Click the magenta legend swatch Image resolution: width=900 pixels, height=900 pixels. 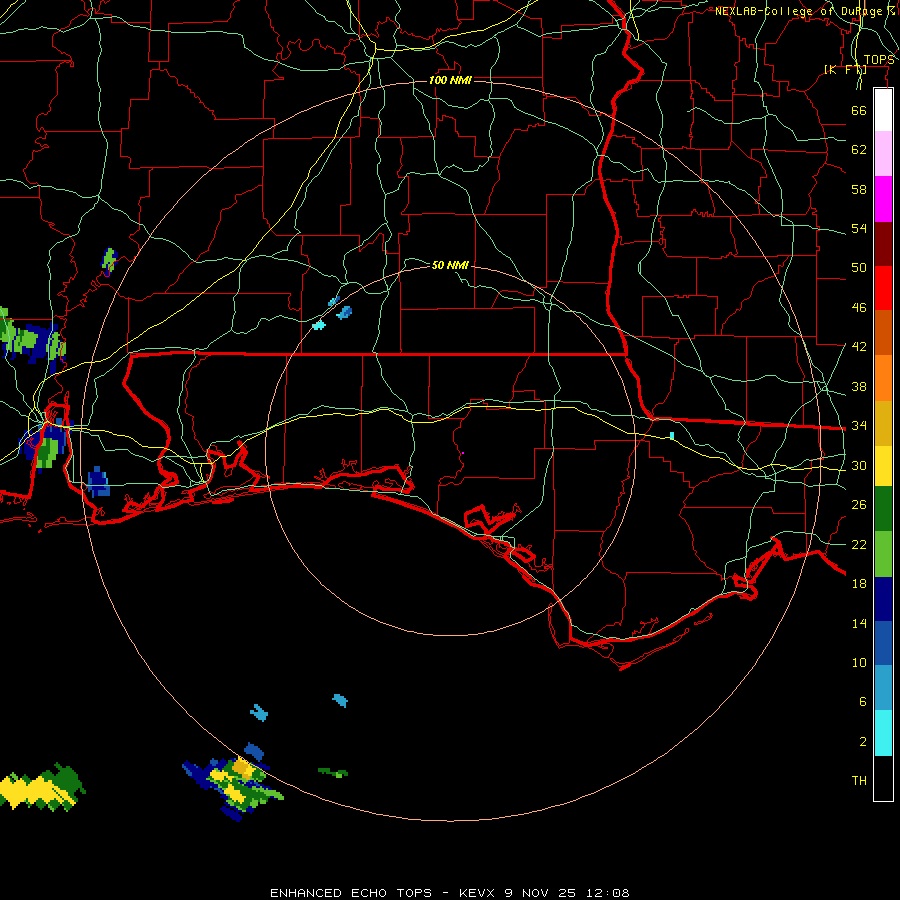[x=883, y=199]
